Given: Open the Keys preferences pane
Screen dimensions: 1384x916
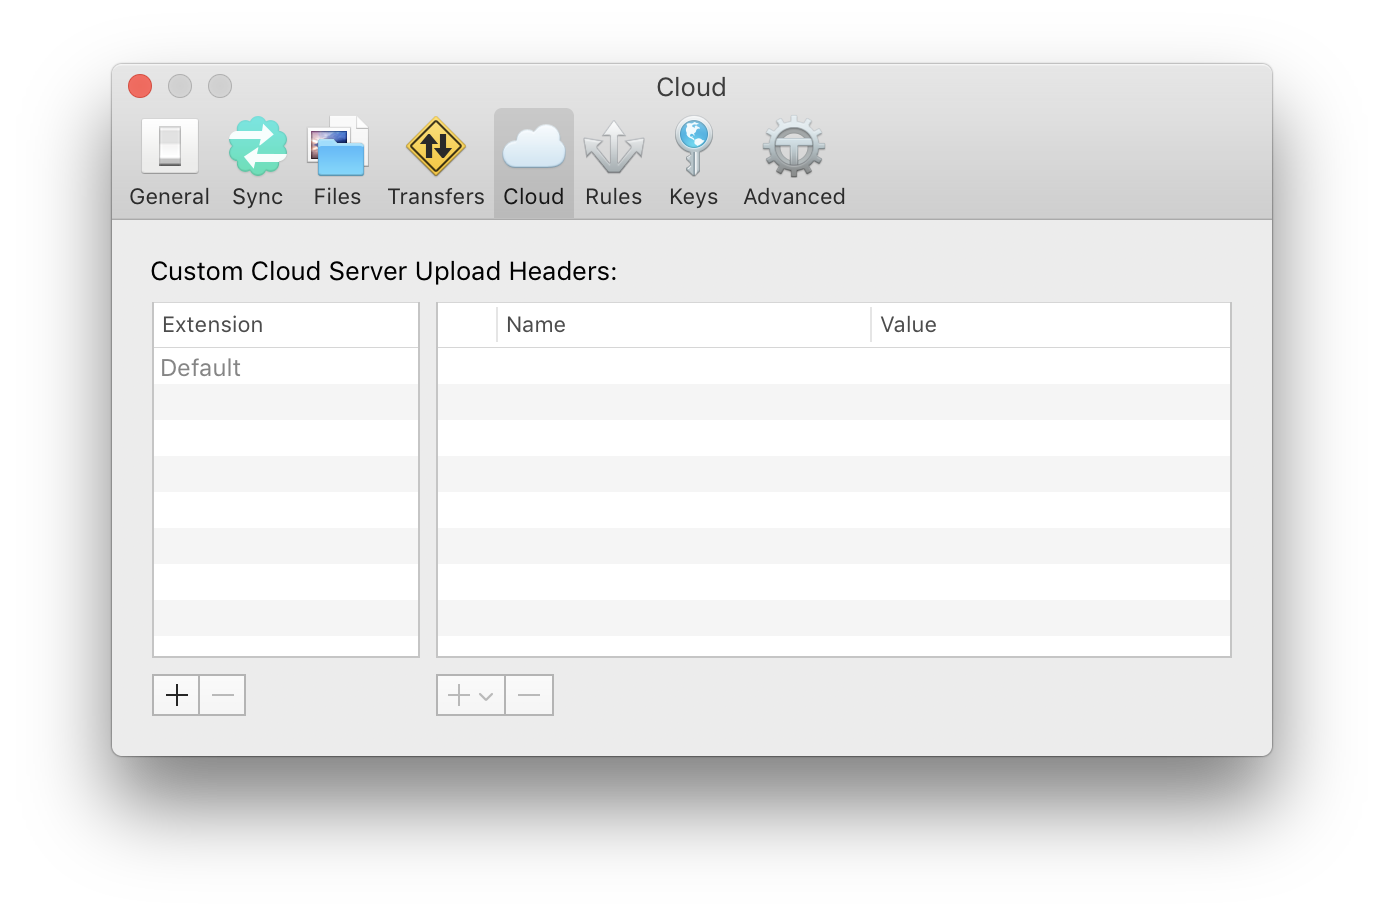Looking at the screenshot, I should (693, 163).
